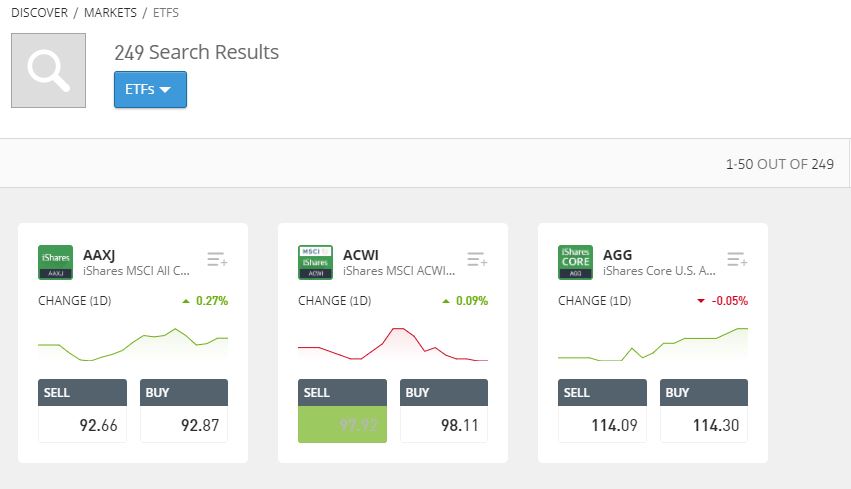851x489 pixels.
Task: Click the large magnifying glass search icon
Action: pos(48,71)
